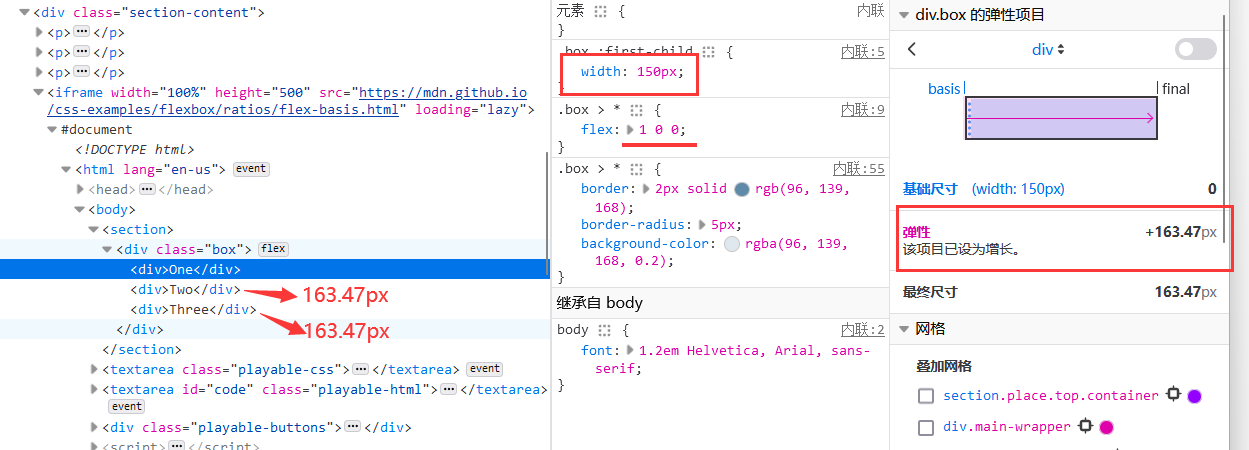The height and width of the screenshot is (450, 1249).
Task: Collapse div class="section-content" node
Action: 25,13
